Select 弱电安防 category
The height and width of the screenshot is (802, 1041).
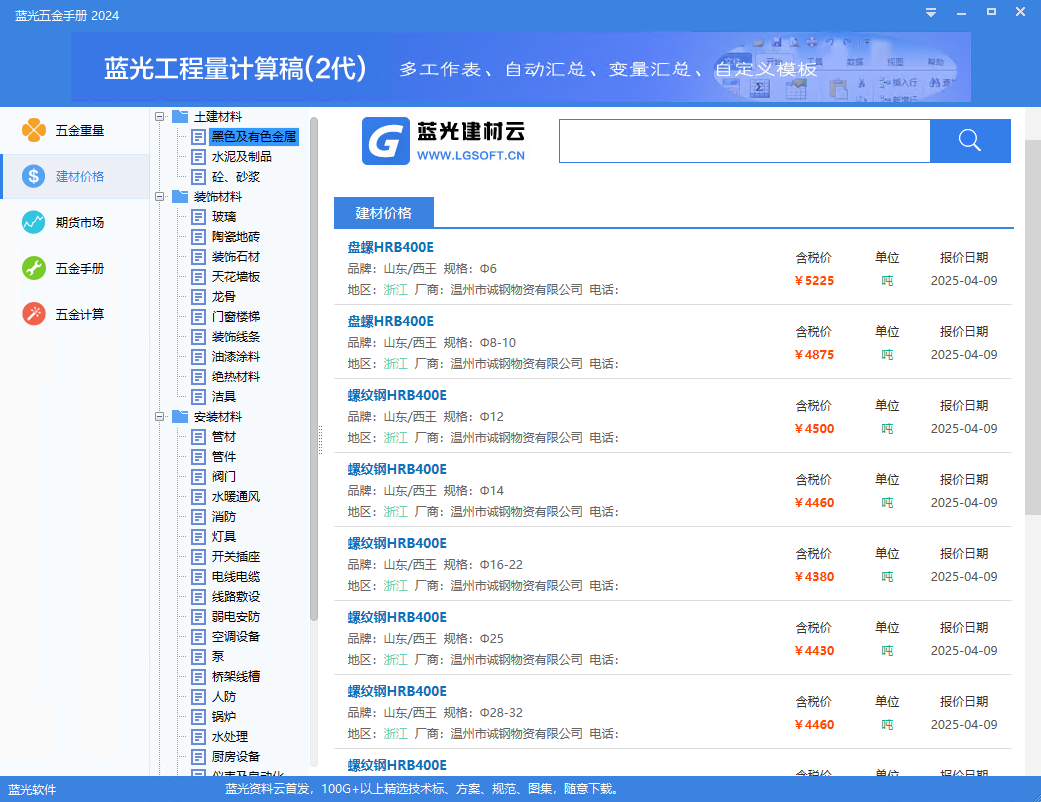click(236, 617)
